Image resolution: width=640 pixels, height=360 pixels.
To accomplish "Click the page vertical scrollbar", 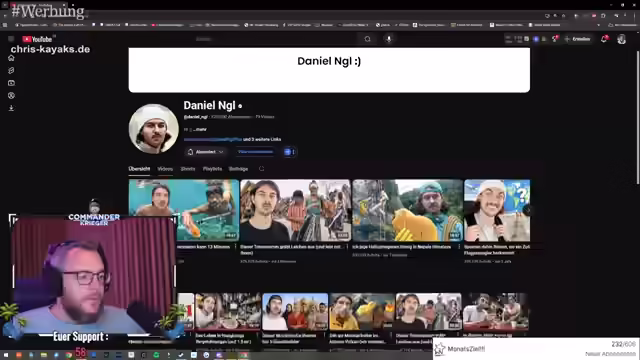I will click(637, 118).
